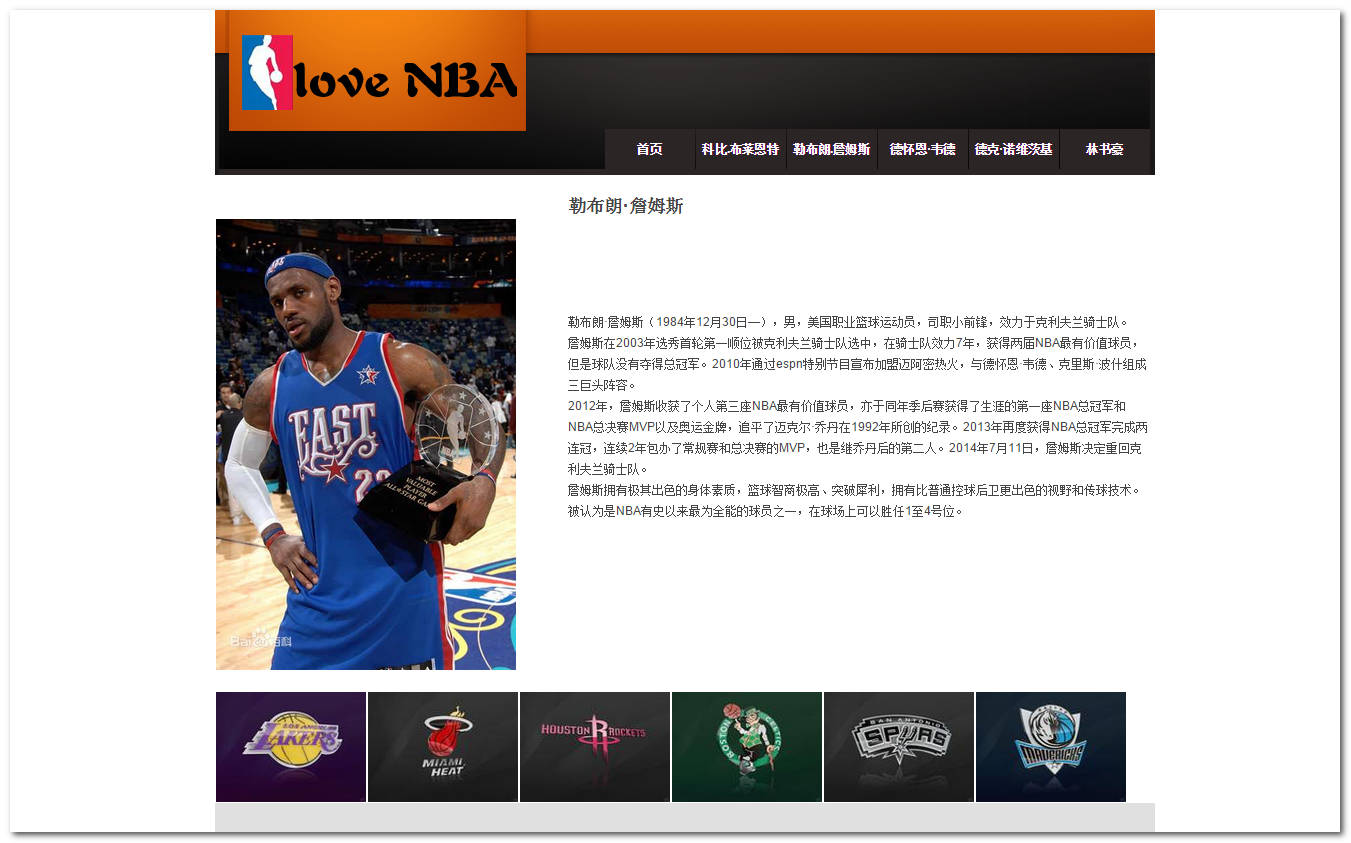Open the Los Angeles Lakers team logo
The width and height of the screenshot is (1351, 843).
click(x=291, y=747)
